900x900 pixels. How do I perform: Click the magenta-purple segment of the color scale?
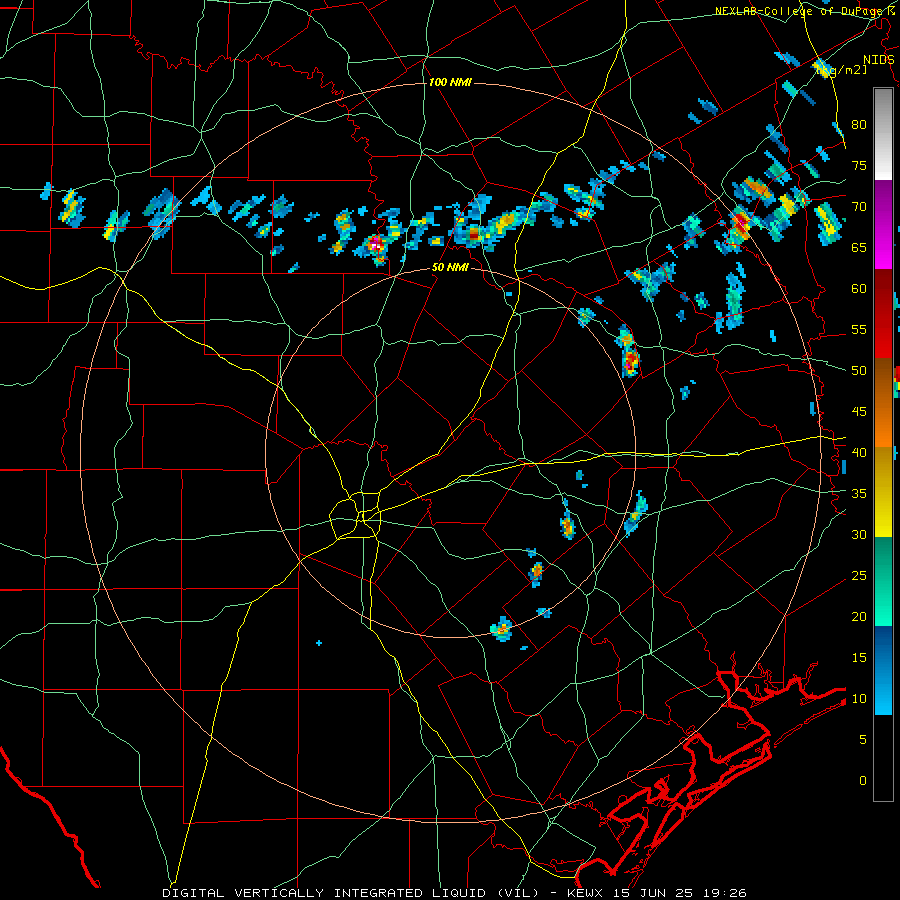(x=883, y=224)
